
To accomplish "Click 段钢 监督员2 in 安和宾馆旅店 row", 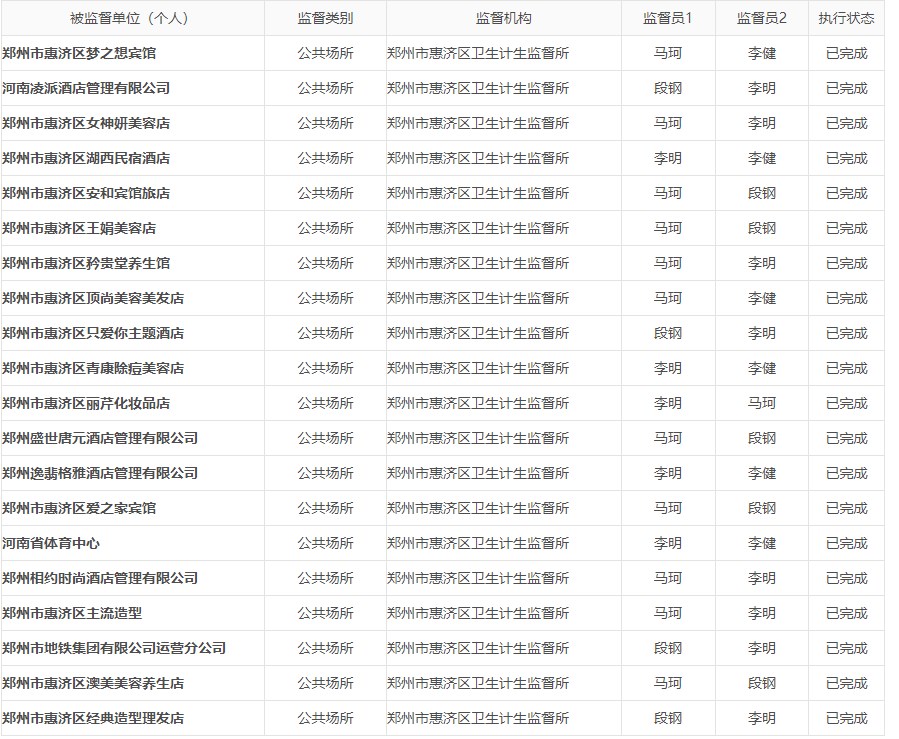I will coord(761,193).
